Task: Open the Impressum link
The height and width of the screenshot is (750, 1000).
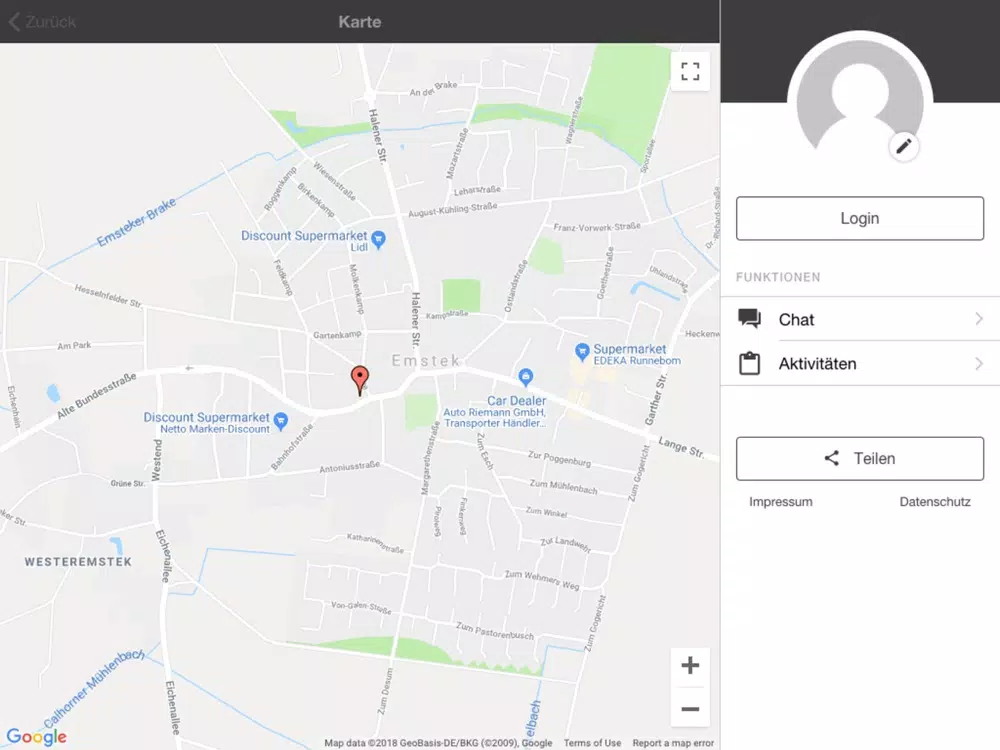Action: pyautogui.click(x=781, y=502)
